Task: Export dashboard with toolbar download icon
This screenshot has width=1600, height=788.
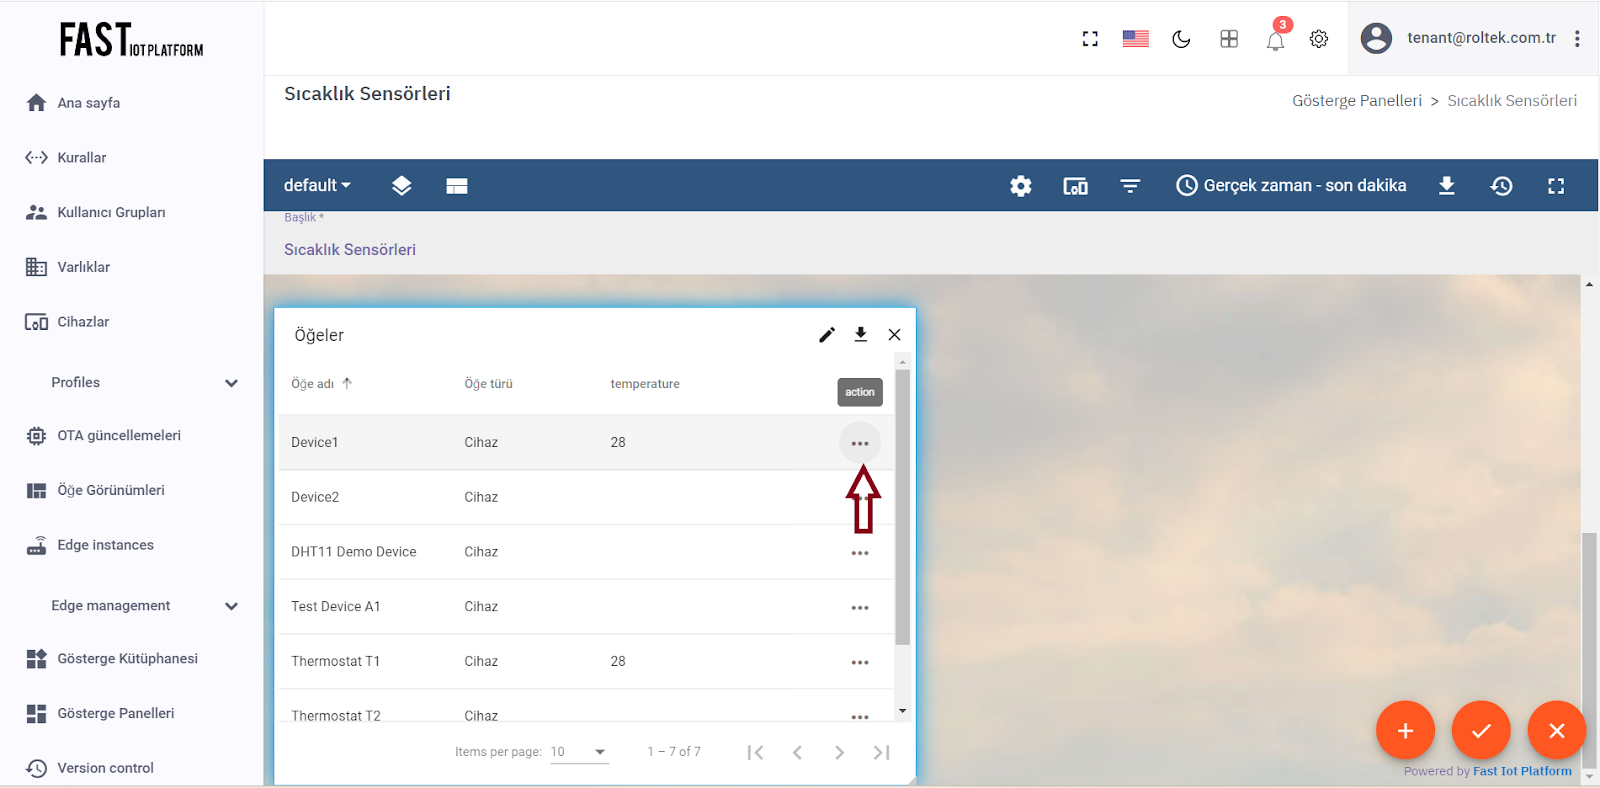Action: point(1446,186)
